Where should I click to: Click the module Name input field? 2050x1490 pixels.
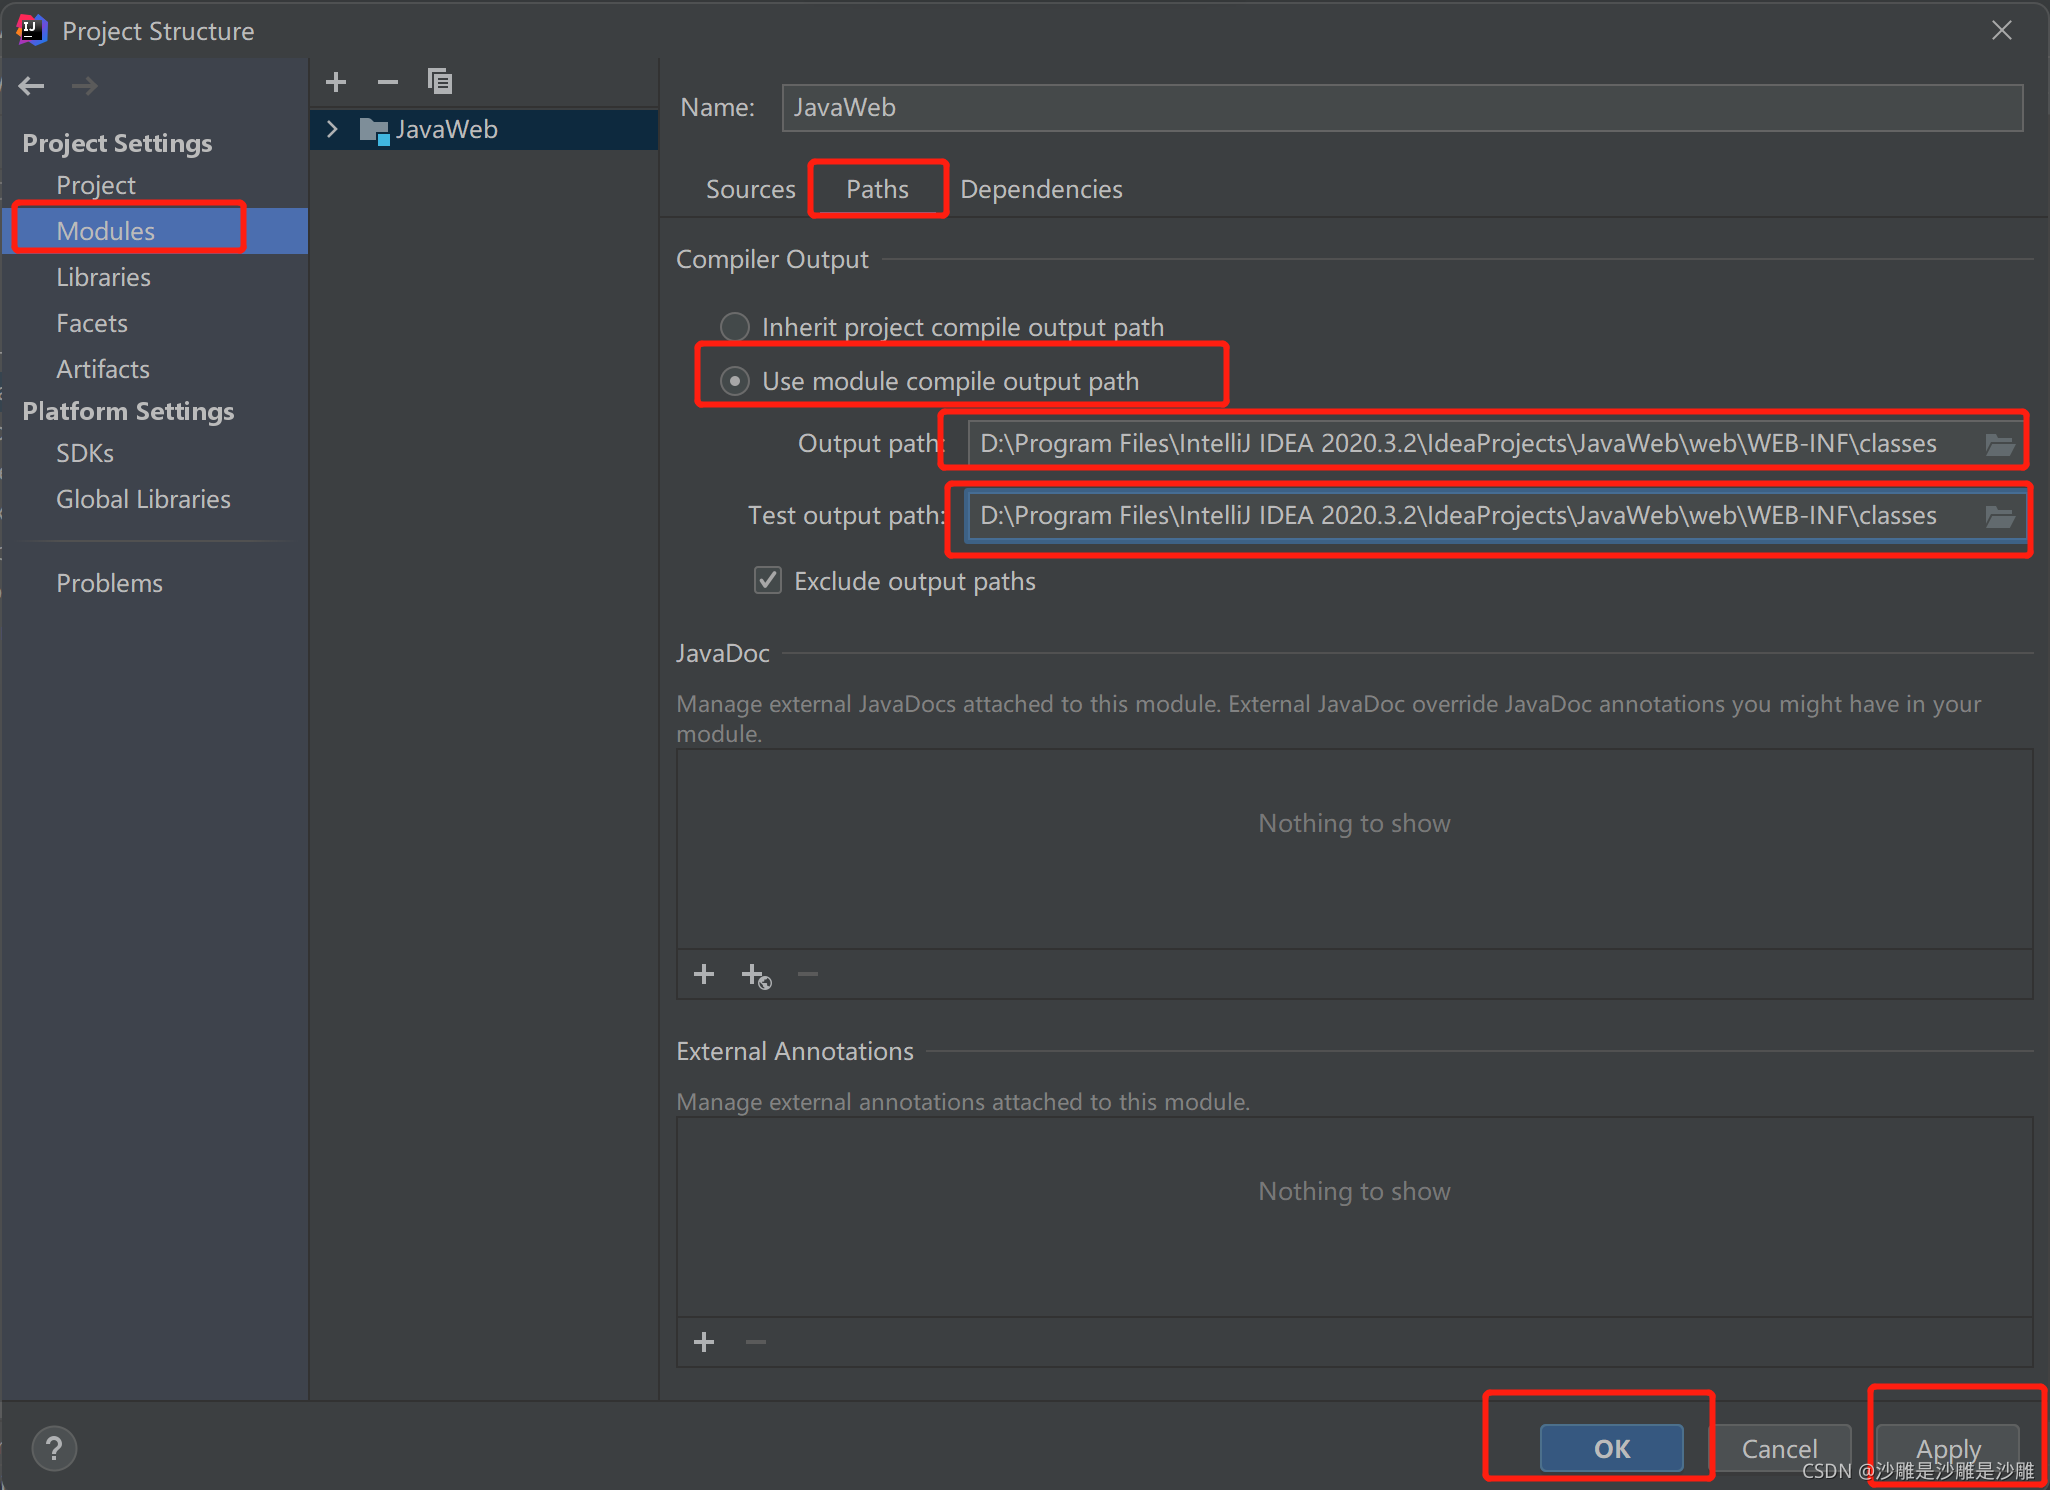click(x=1400, y=108)
